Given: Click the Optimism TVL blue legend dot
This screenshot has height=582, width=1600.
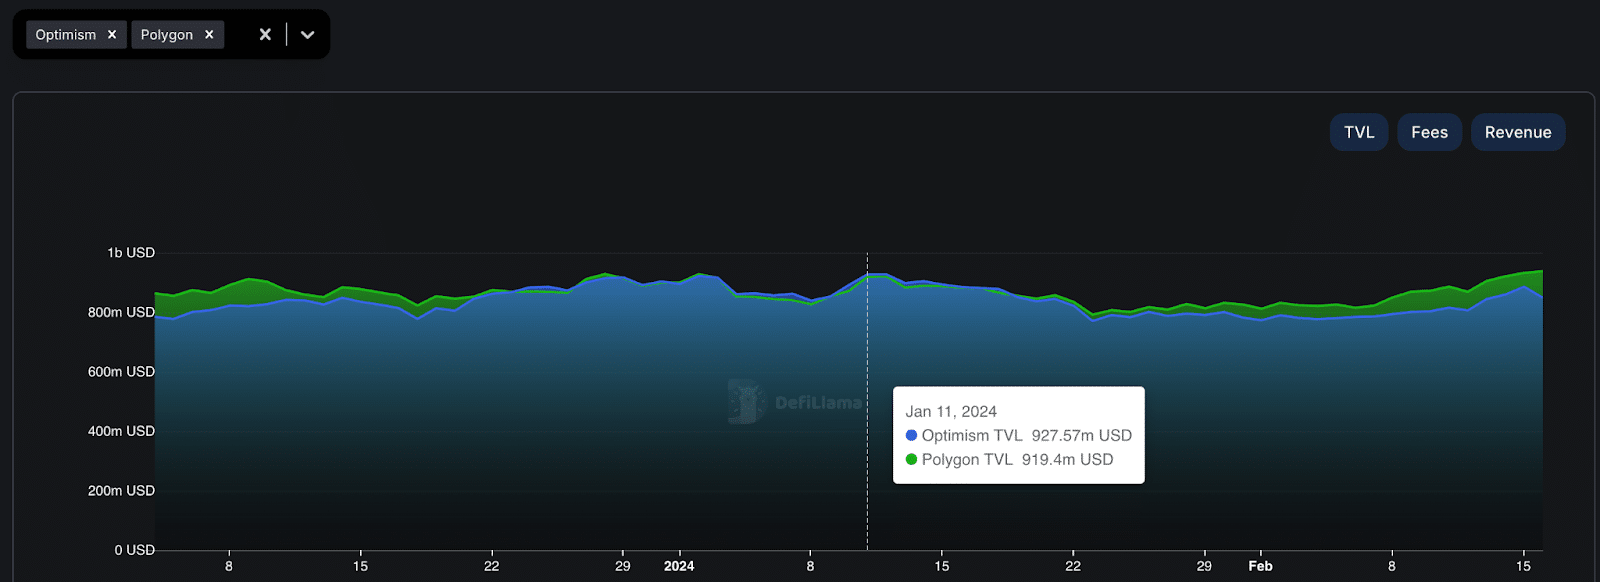Looking at the screenshot, I should (911, 435).
